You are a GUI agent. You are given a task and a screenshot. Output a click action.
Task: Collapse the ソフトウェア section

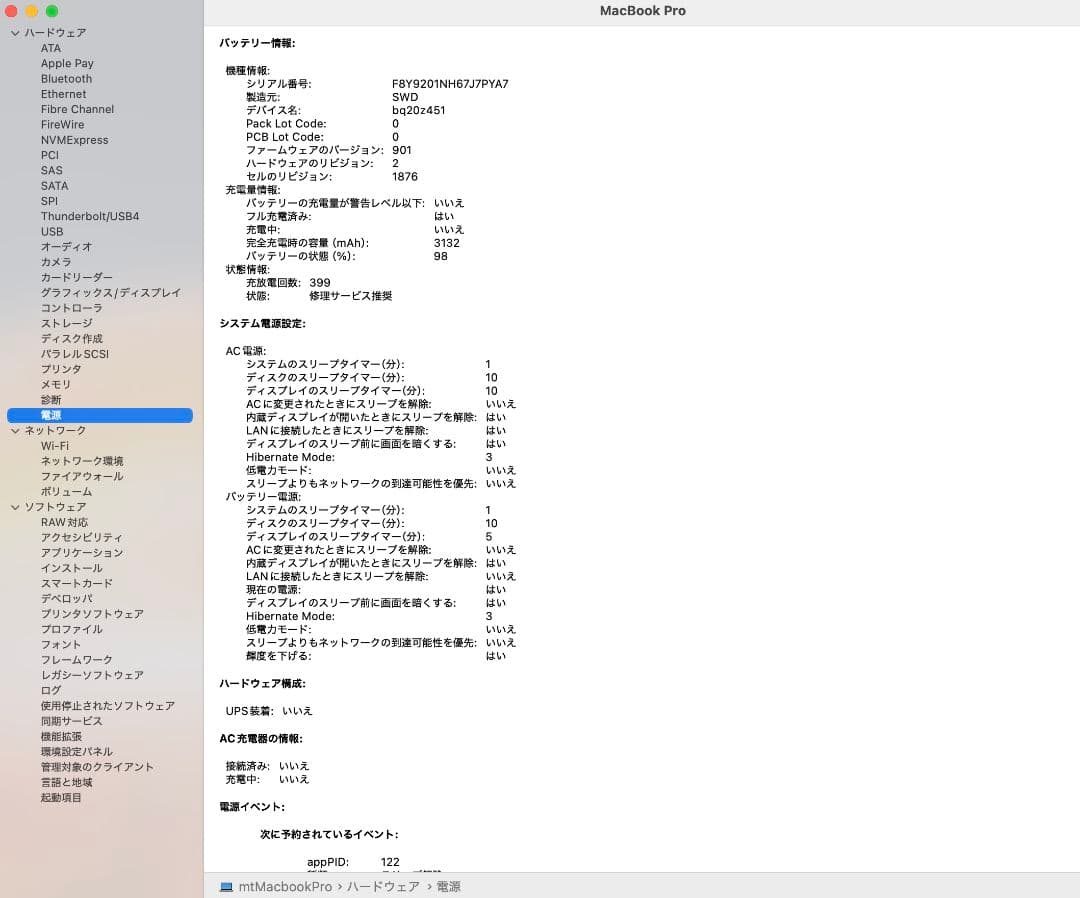point(15,507)
